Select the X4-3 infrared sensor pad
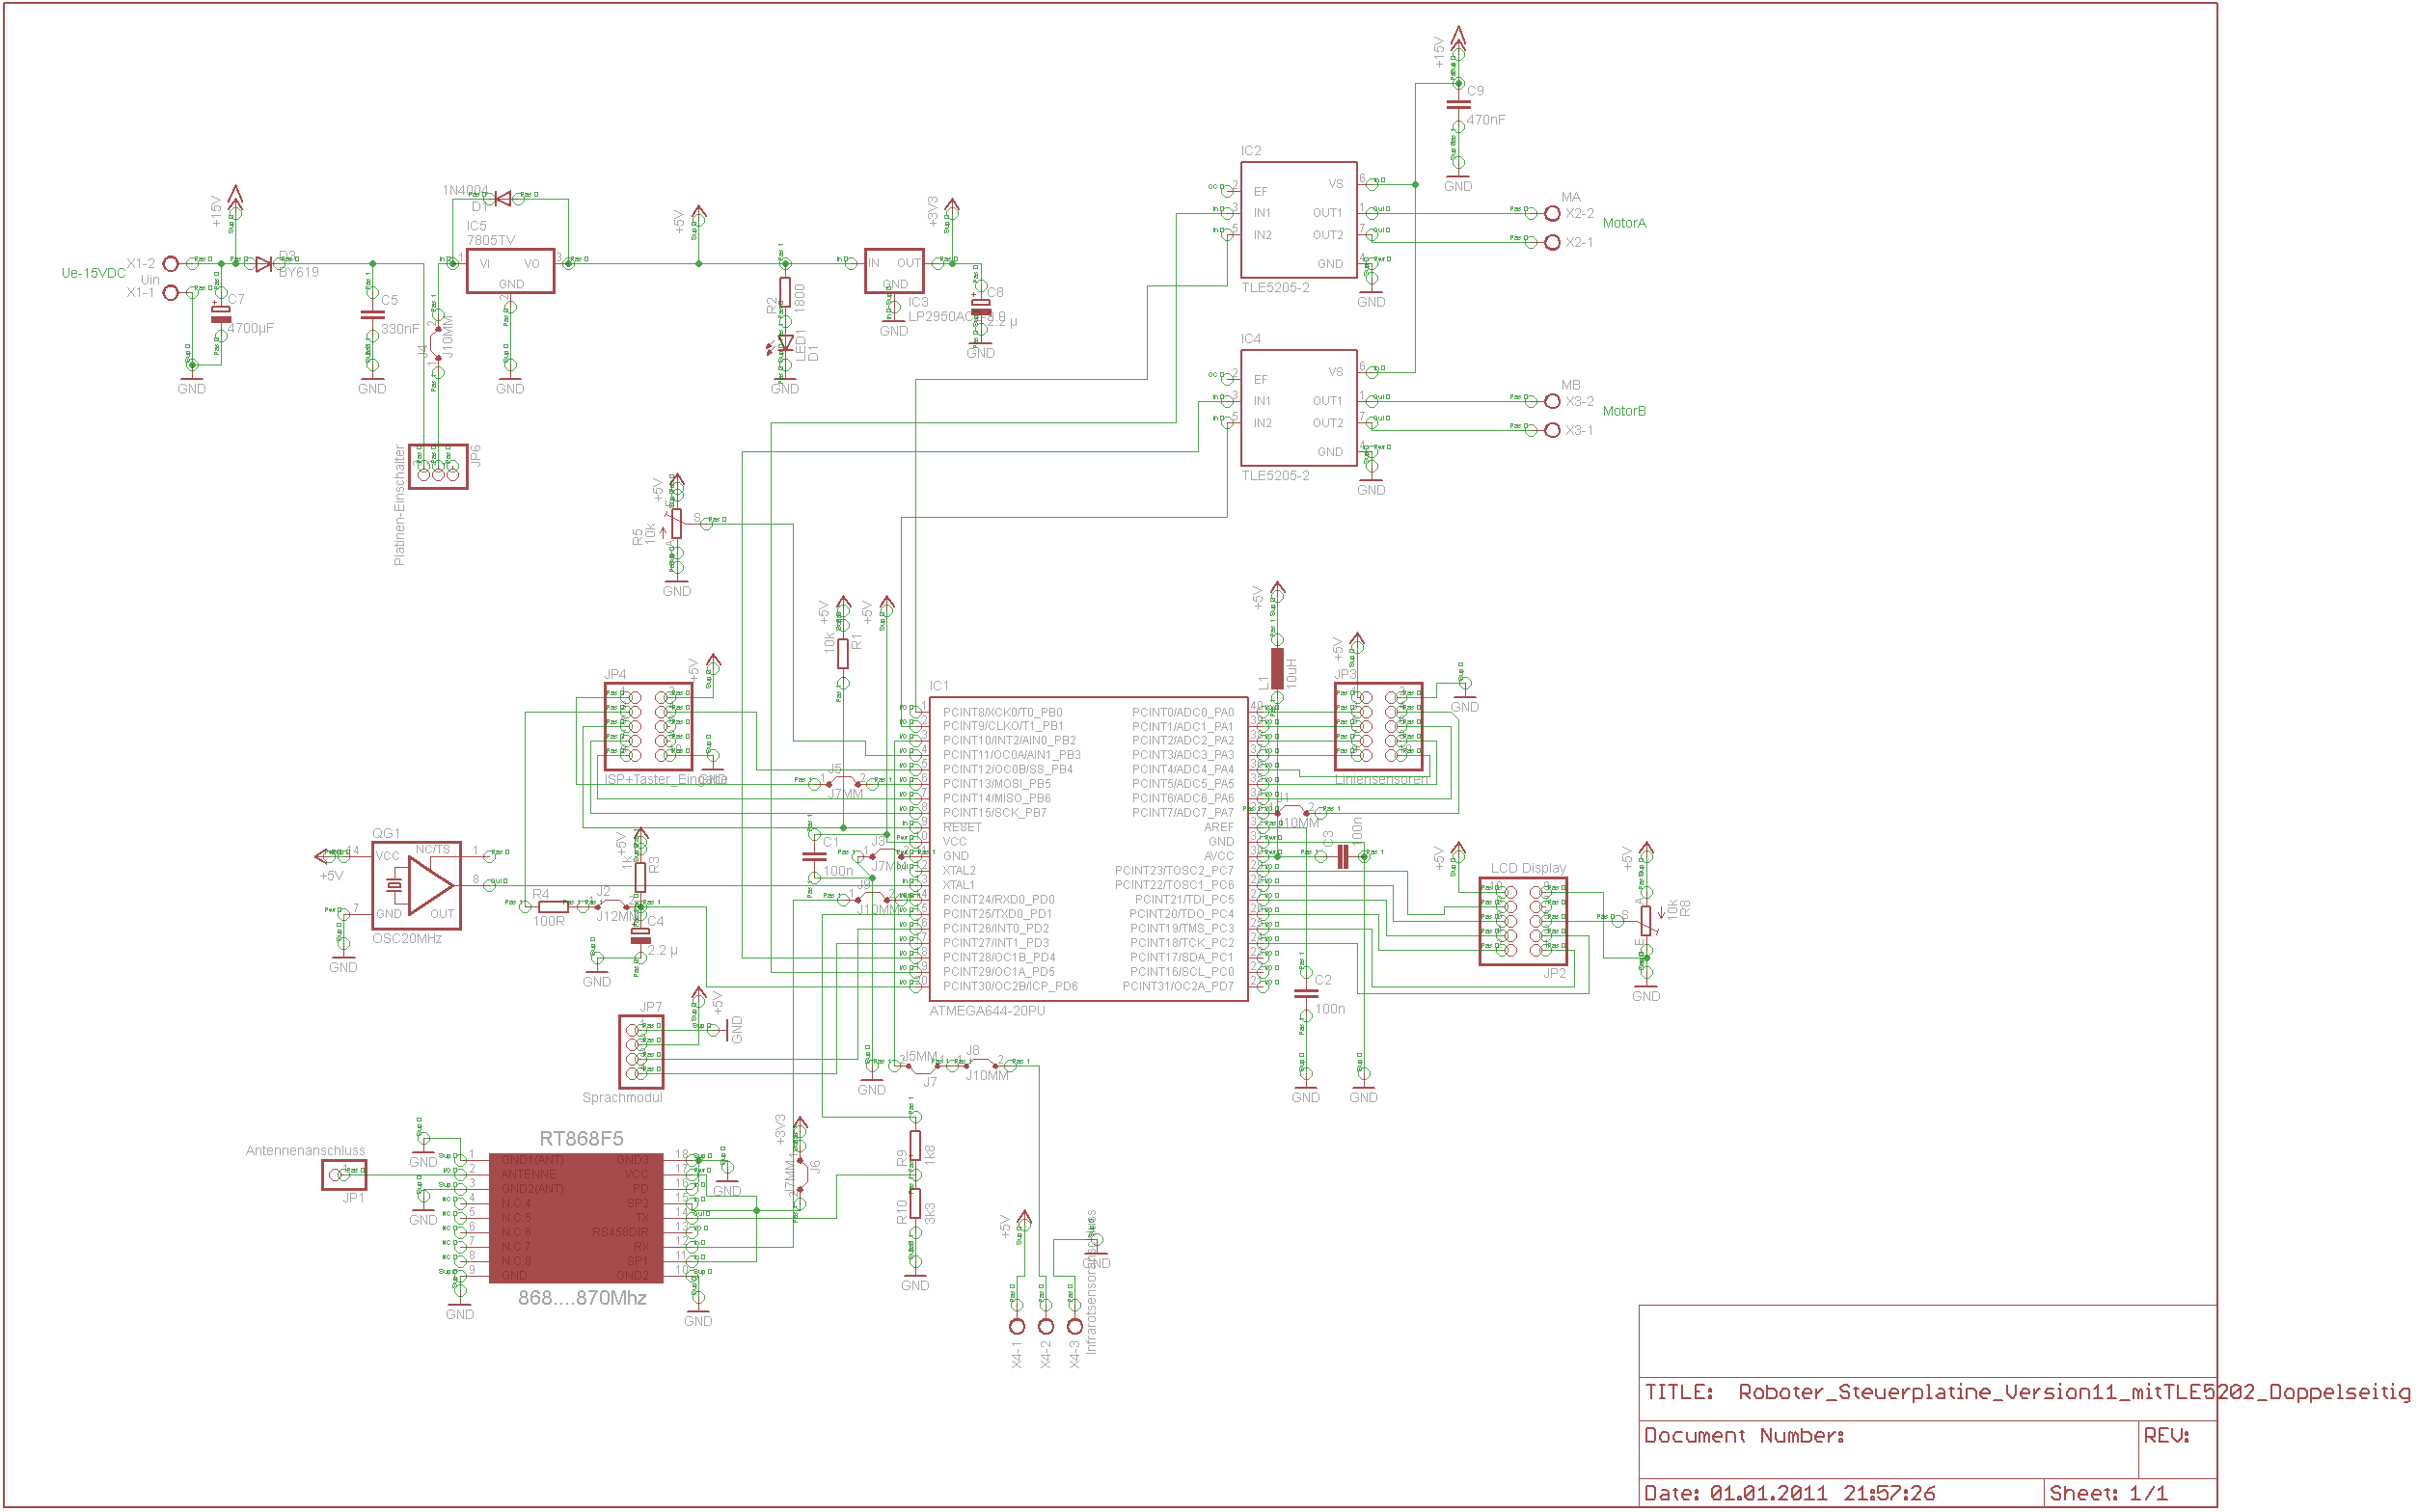Image resolution: width=2419 pixels, height=1512 pixels. 1075,1326
